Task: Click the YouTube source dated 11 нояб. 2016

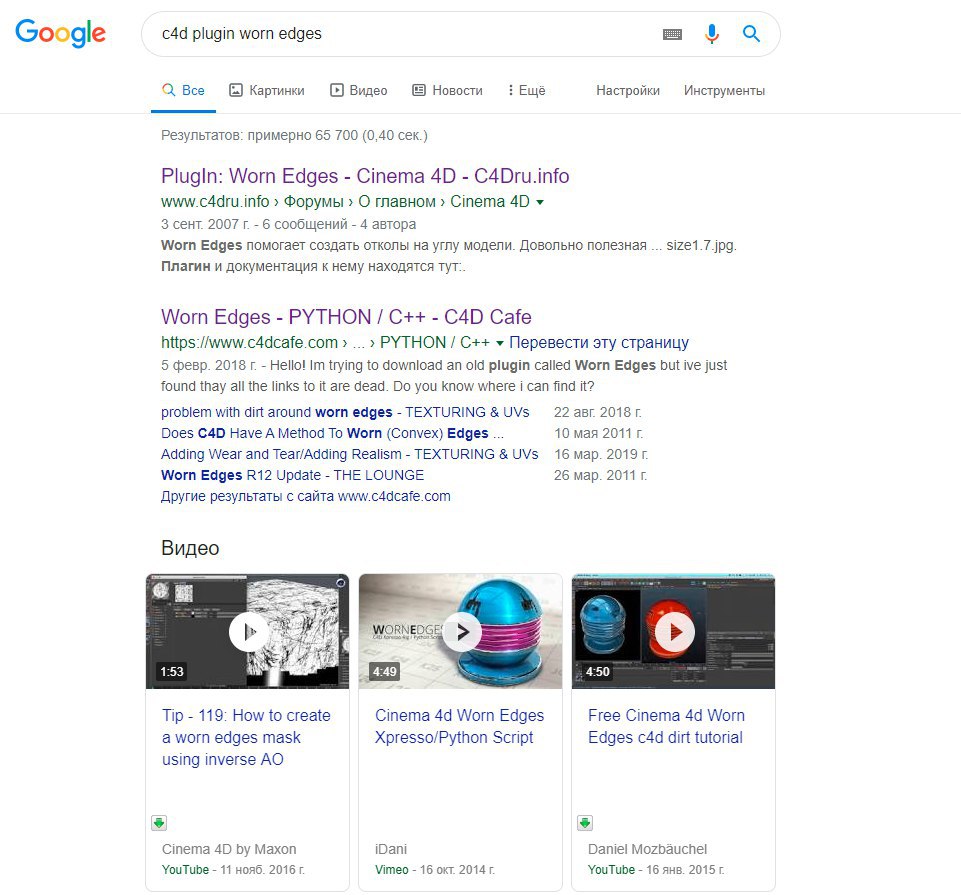Action: [x=185, y=870]
